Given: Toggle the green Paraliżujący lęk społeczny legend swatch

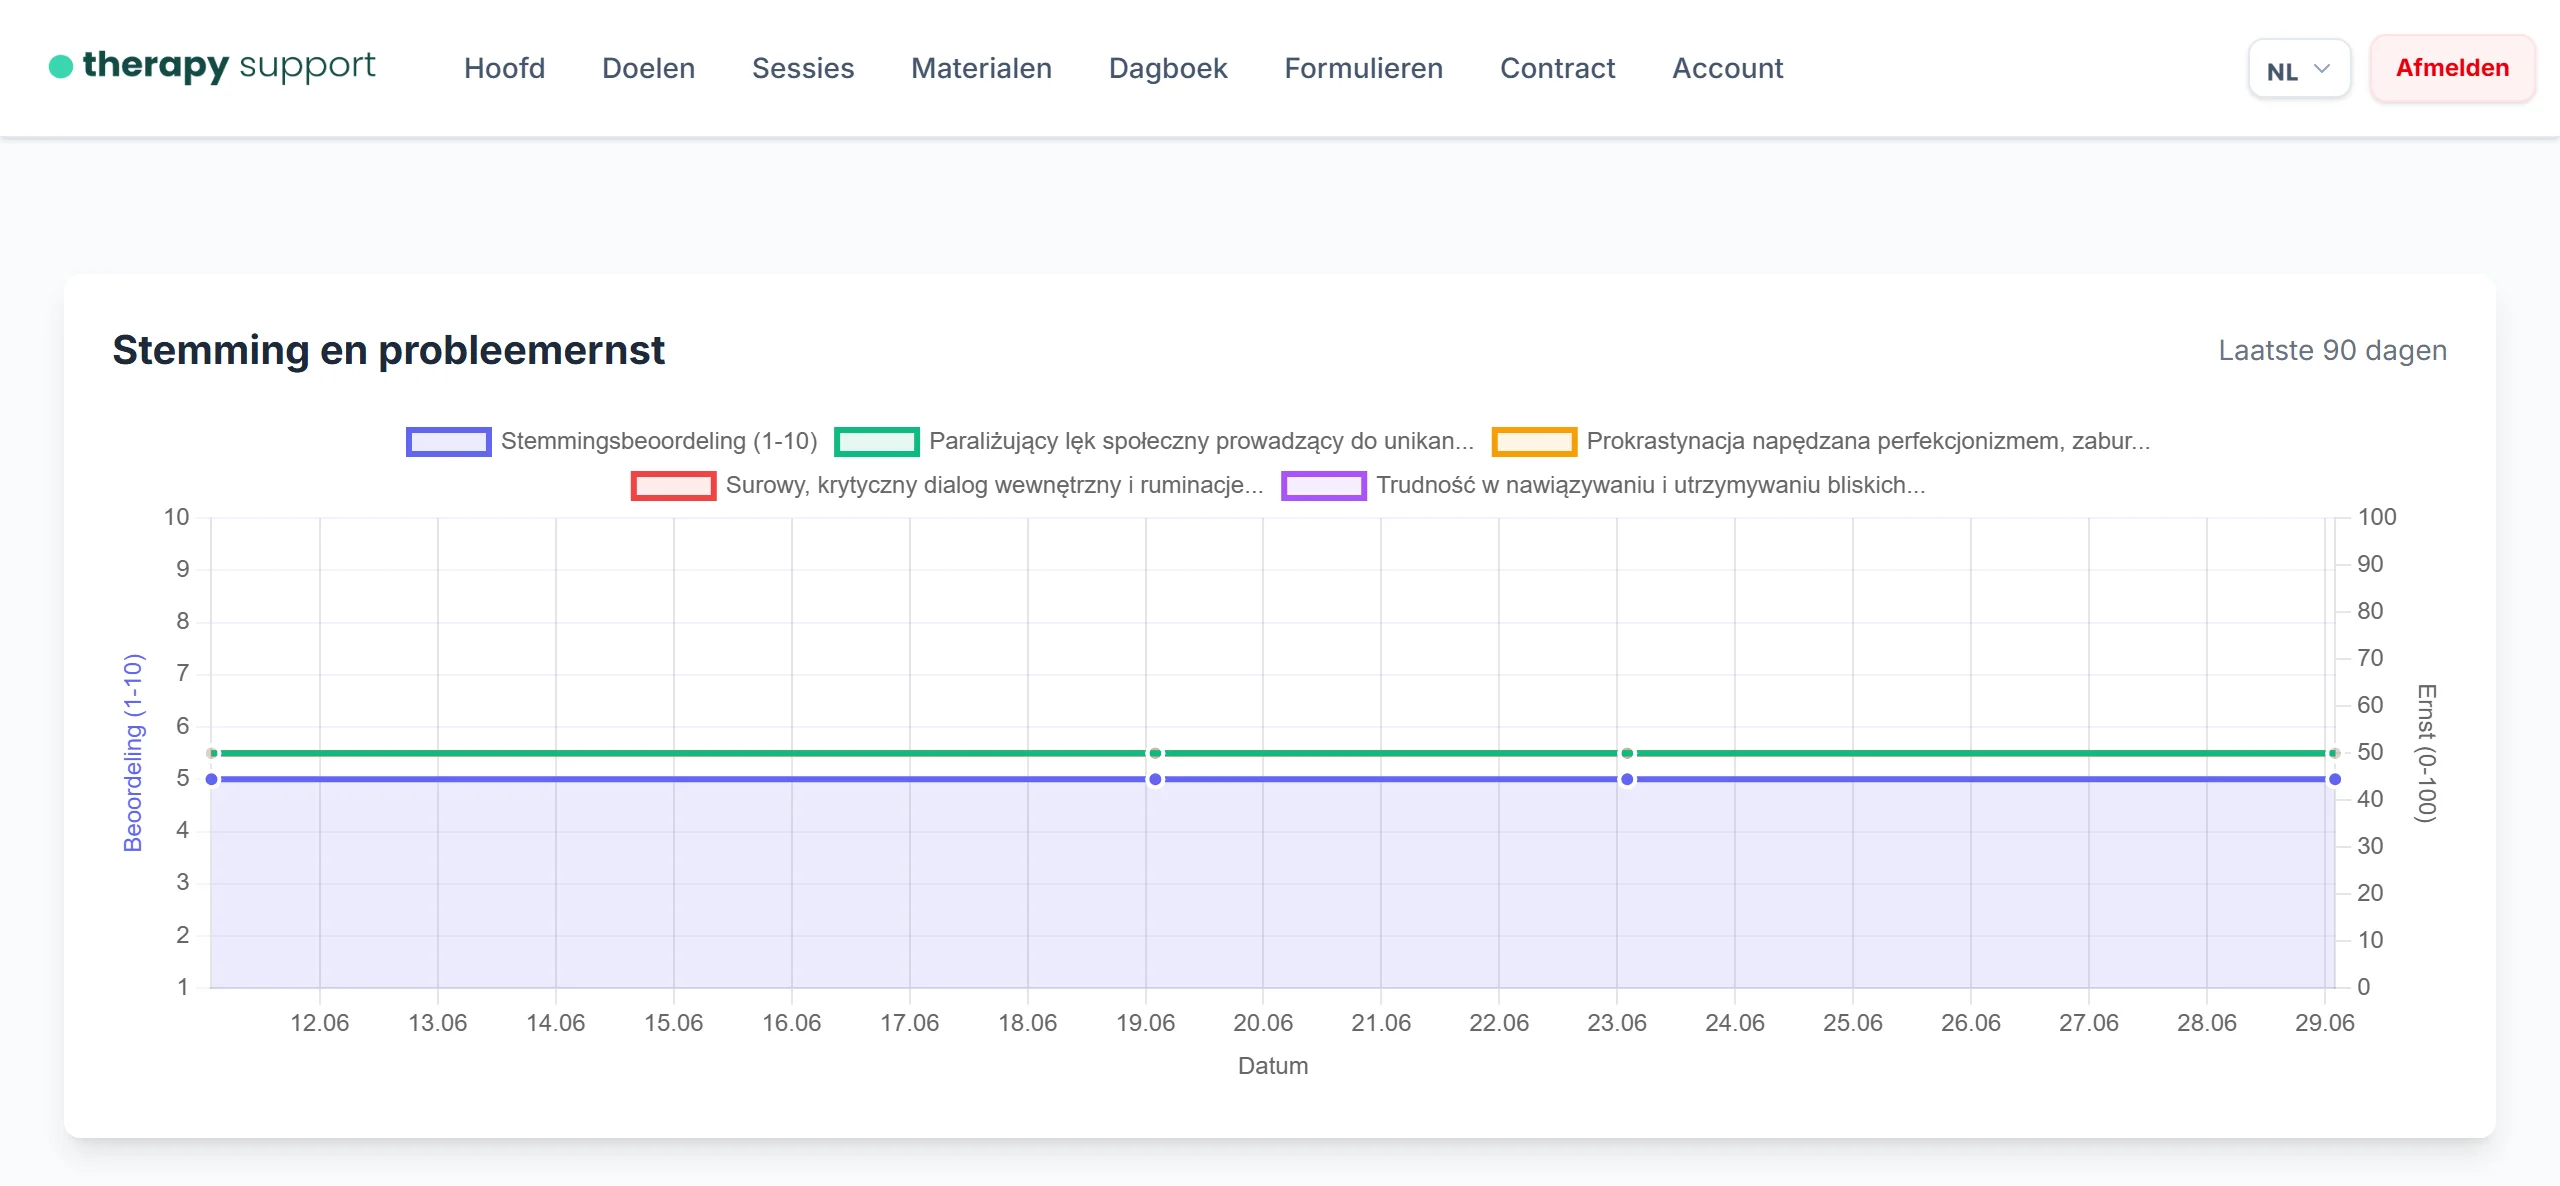Looking at the screenshot, I should coord(876,441).
